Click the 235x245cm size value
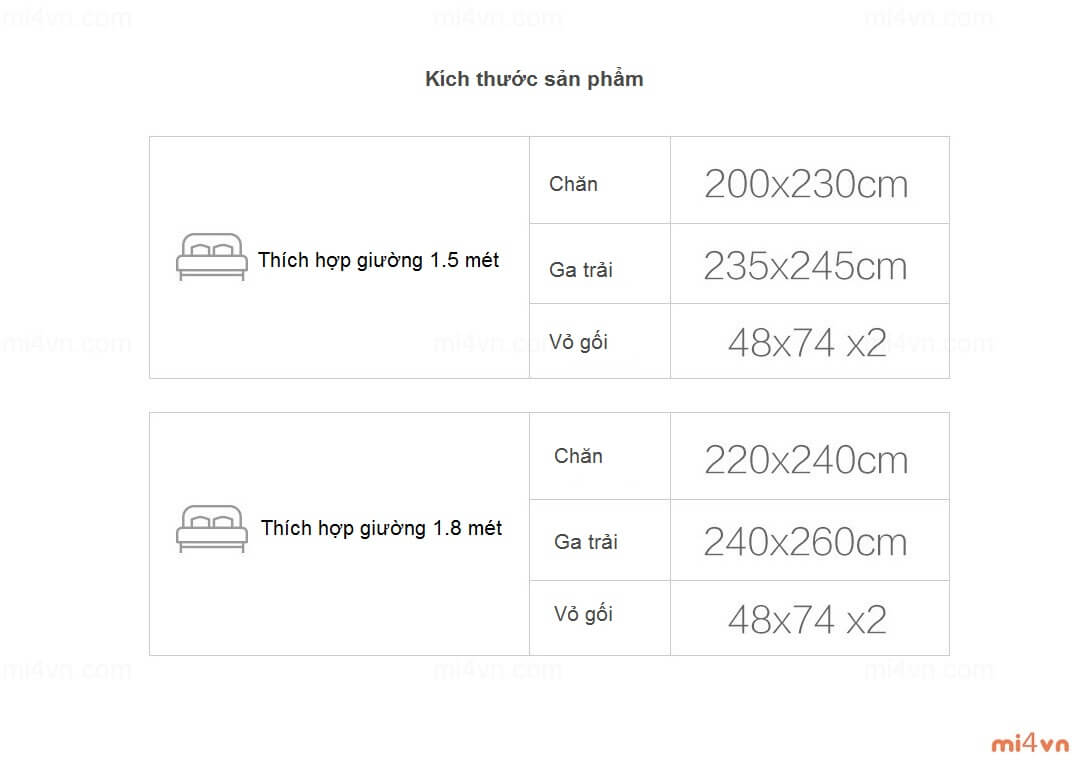Screen dimensions: 1080x763 [805, 266]
